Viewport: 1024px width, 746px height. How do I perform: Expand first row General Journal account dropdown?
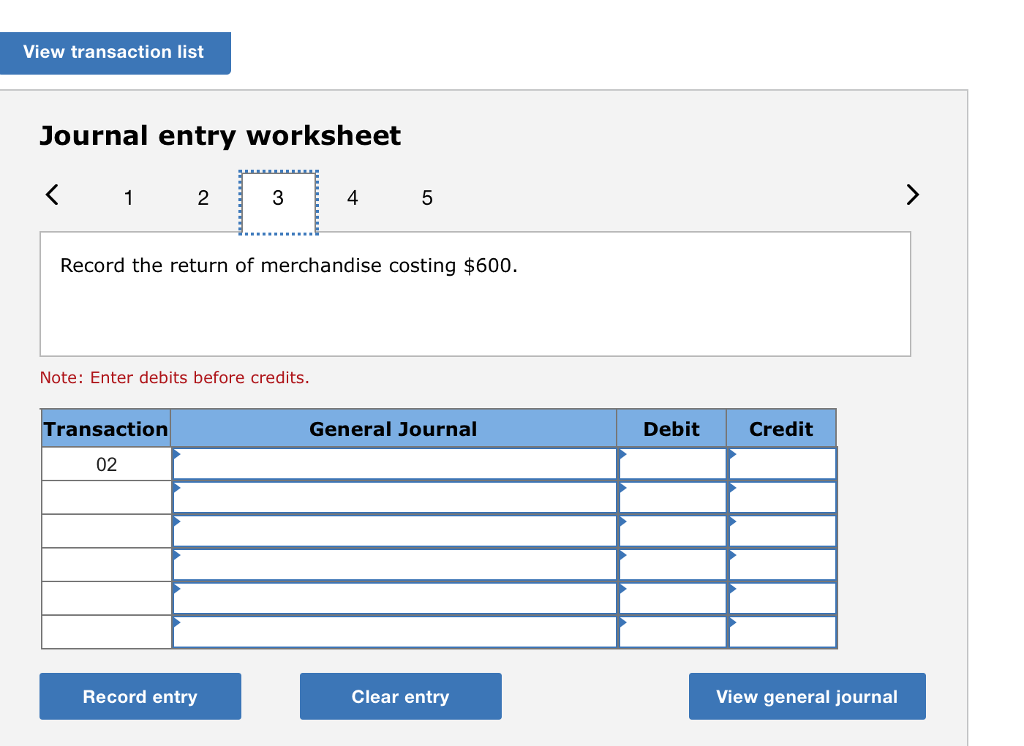[394, 464]
